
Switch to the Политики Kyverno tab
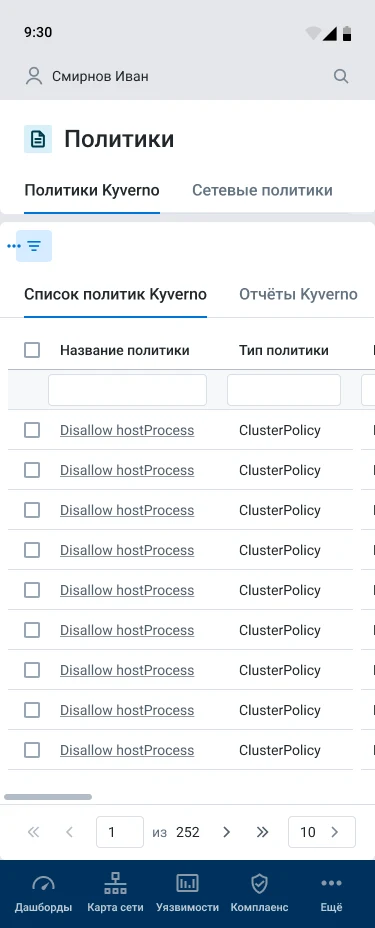point(92,191)
